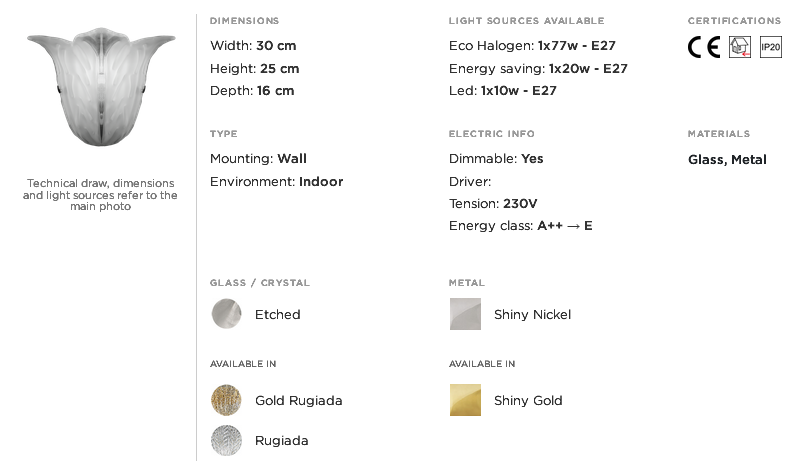Click the Certifications section heading
This screenshot has height=461, width=789.
[x=735, y=21]
